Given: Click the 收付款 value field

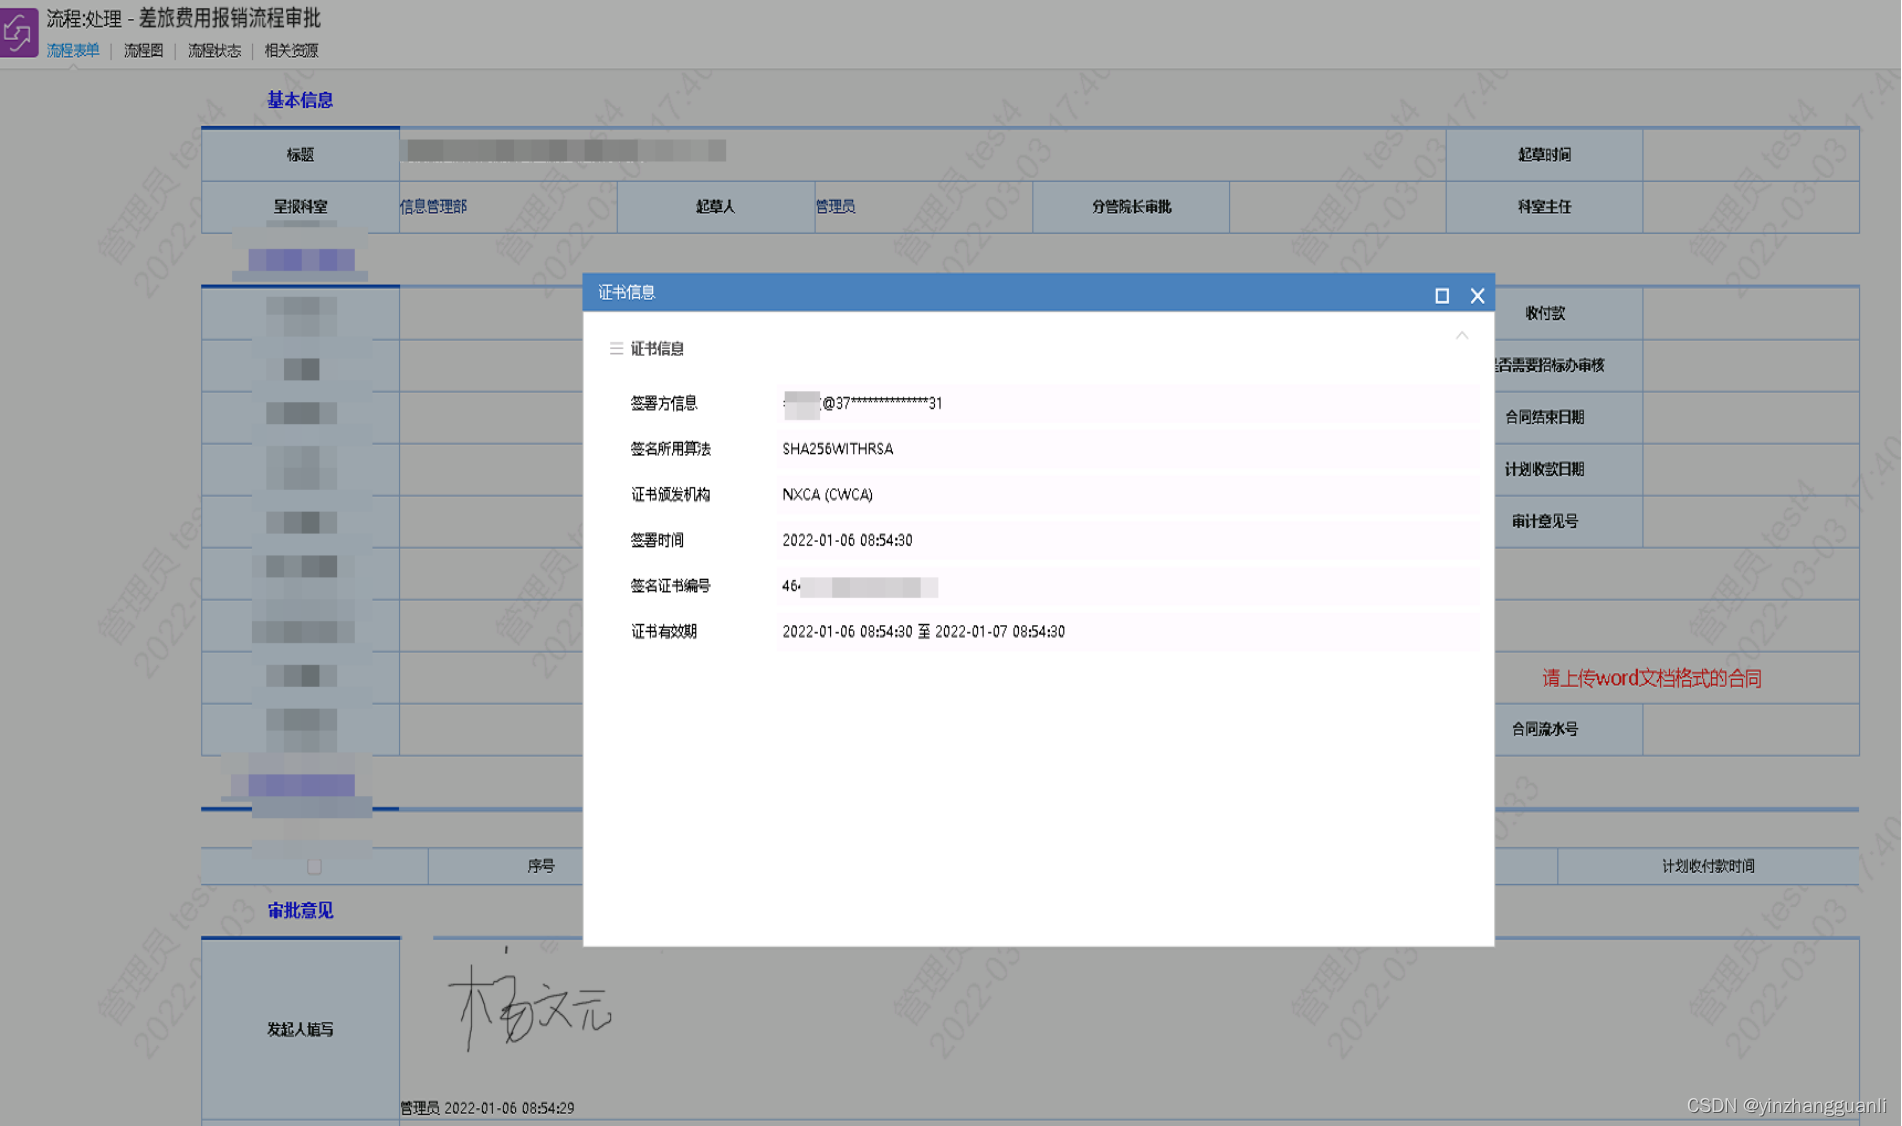Looking at the screenshot, I should coord(1751,313).
